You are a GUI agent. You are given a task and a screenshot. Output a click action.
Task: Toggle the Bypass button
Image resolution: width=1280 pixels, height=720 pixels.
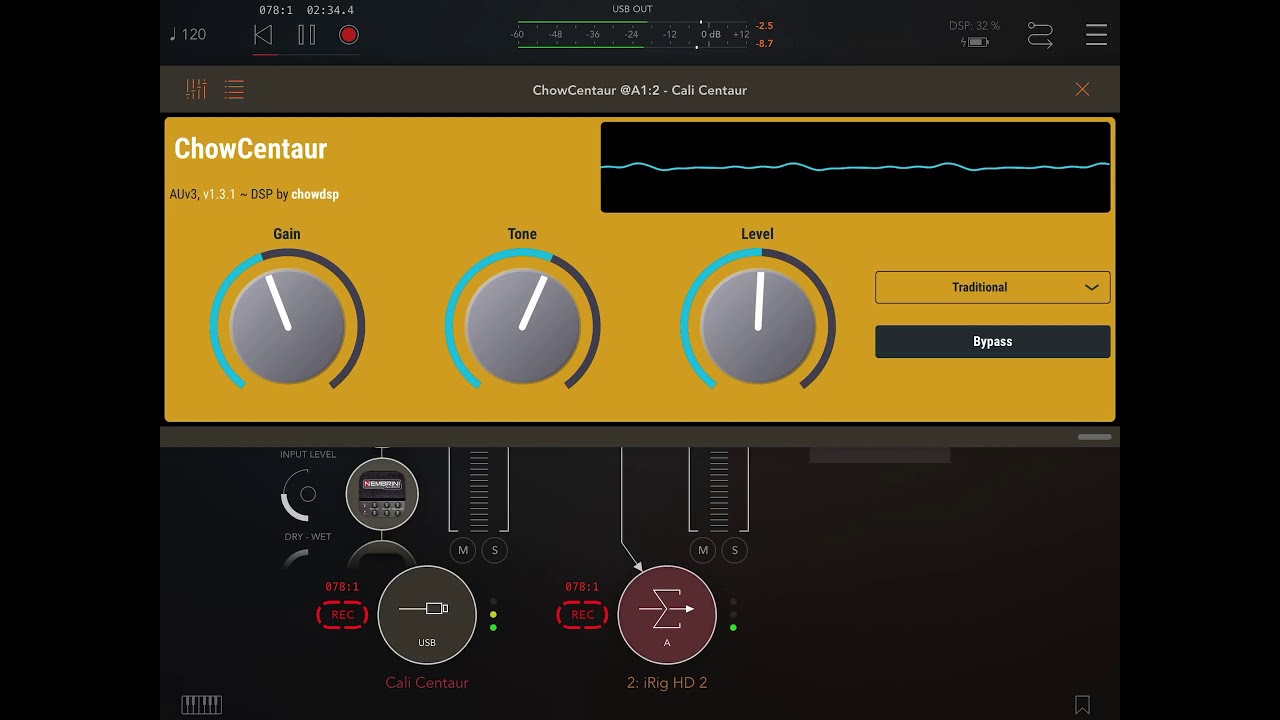[x=992, y=341]
